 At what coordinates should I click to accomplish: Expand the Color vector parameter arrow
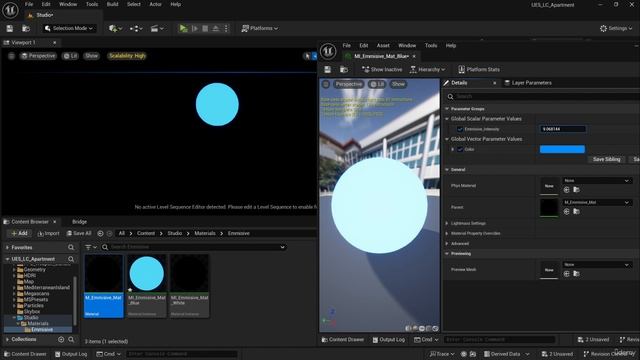452,149
